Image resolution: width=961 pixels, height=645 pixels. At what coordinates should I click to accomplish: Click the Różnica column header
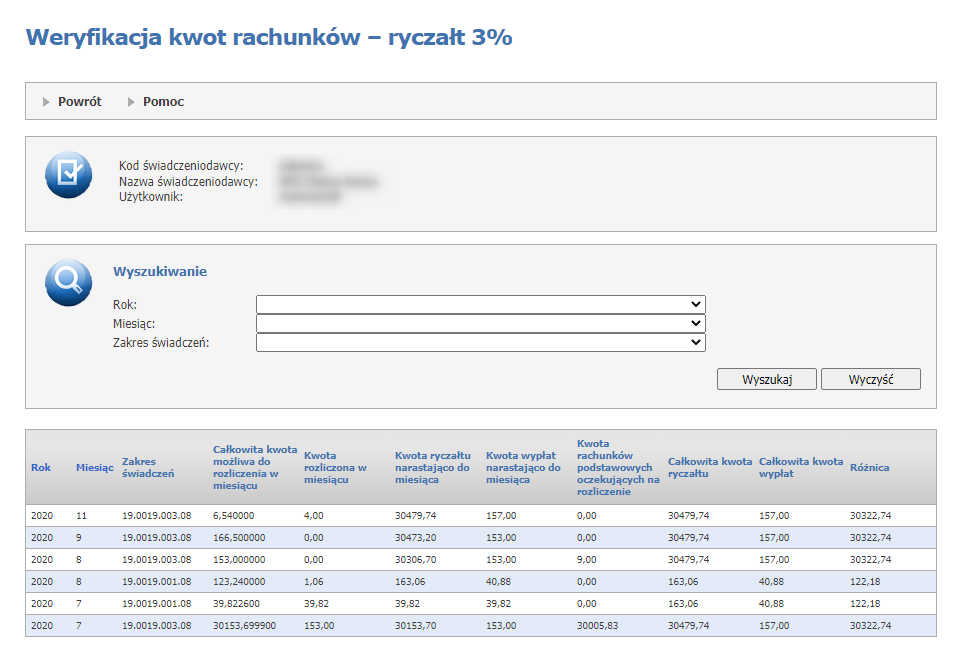(x=869, y=467)
